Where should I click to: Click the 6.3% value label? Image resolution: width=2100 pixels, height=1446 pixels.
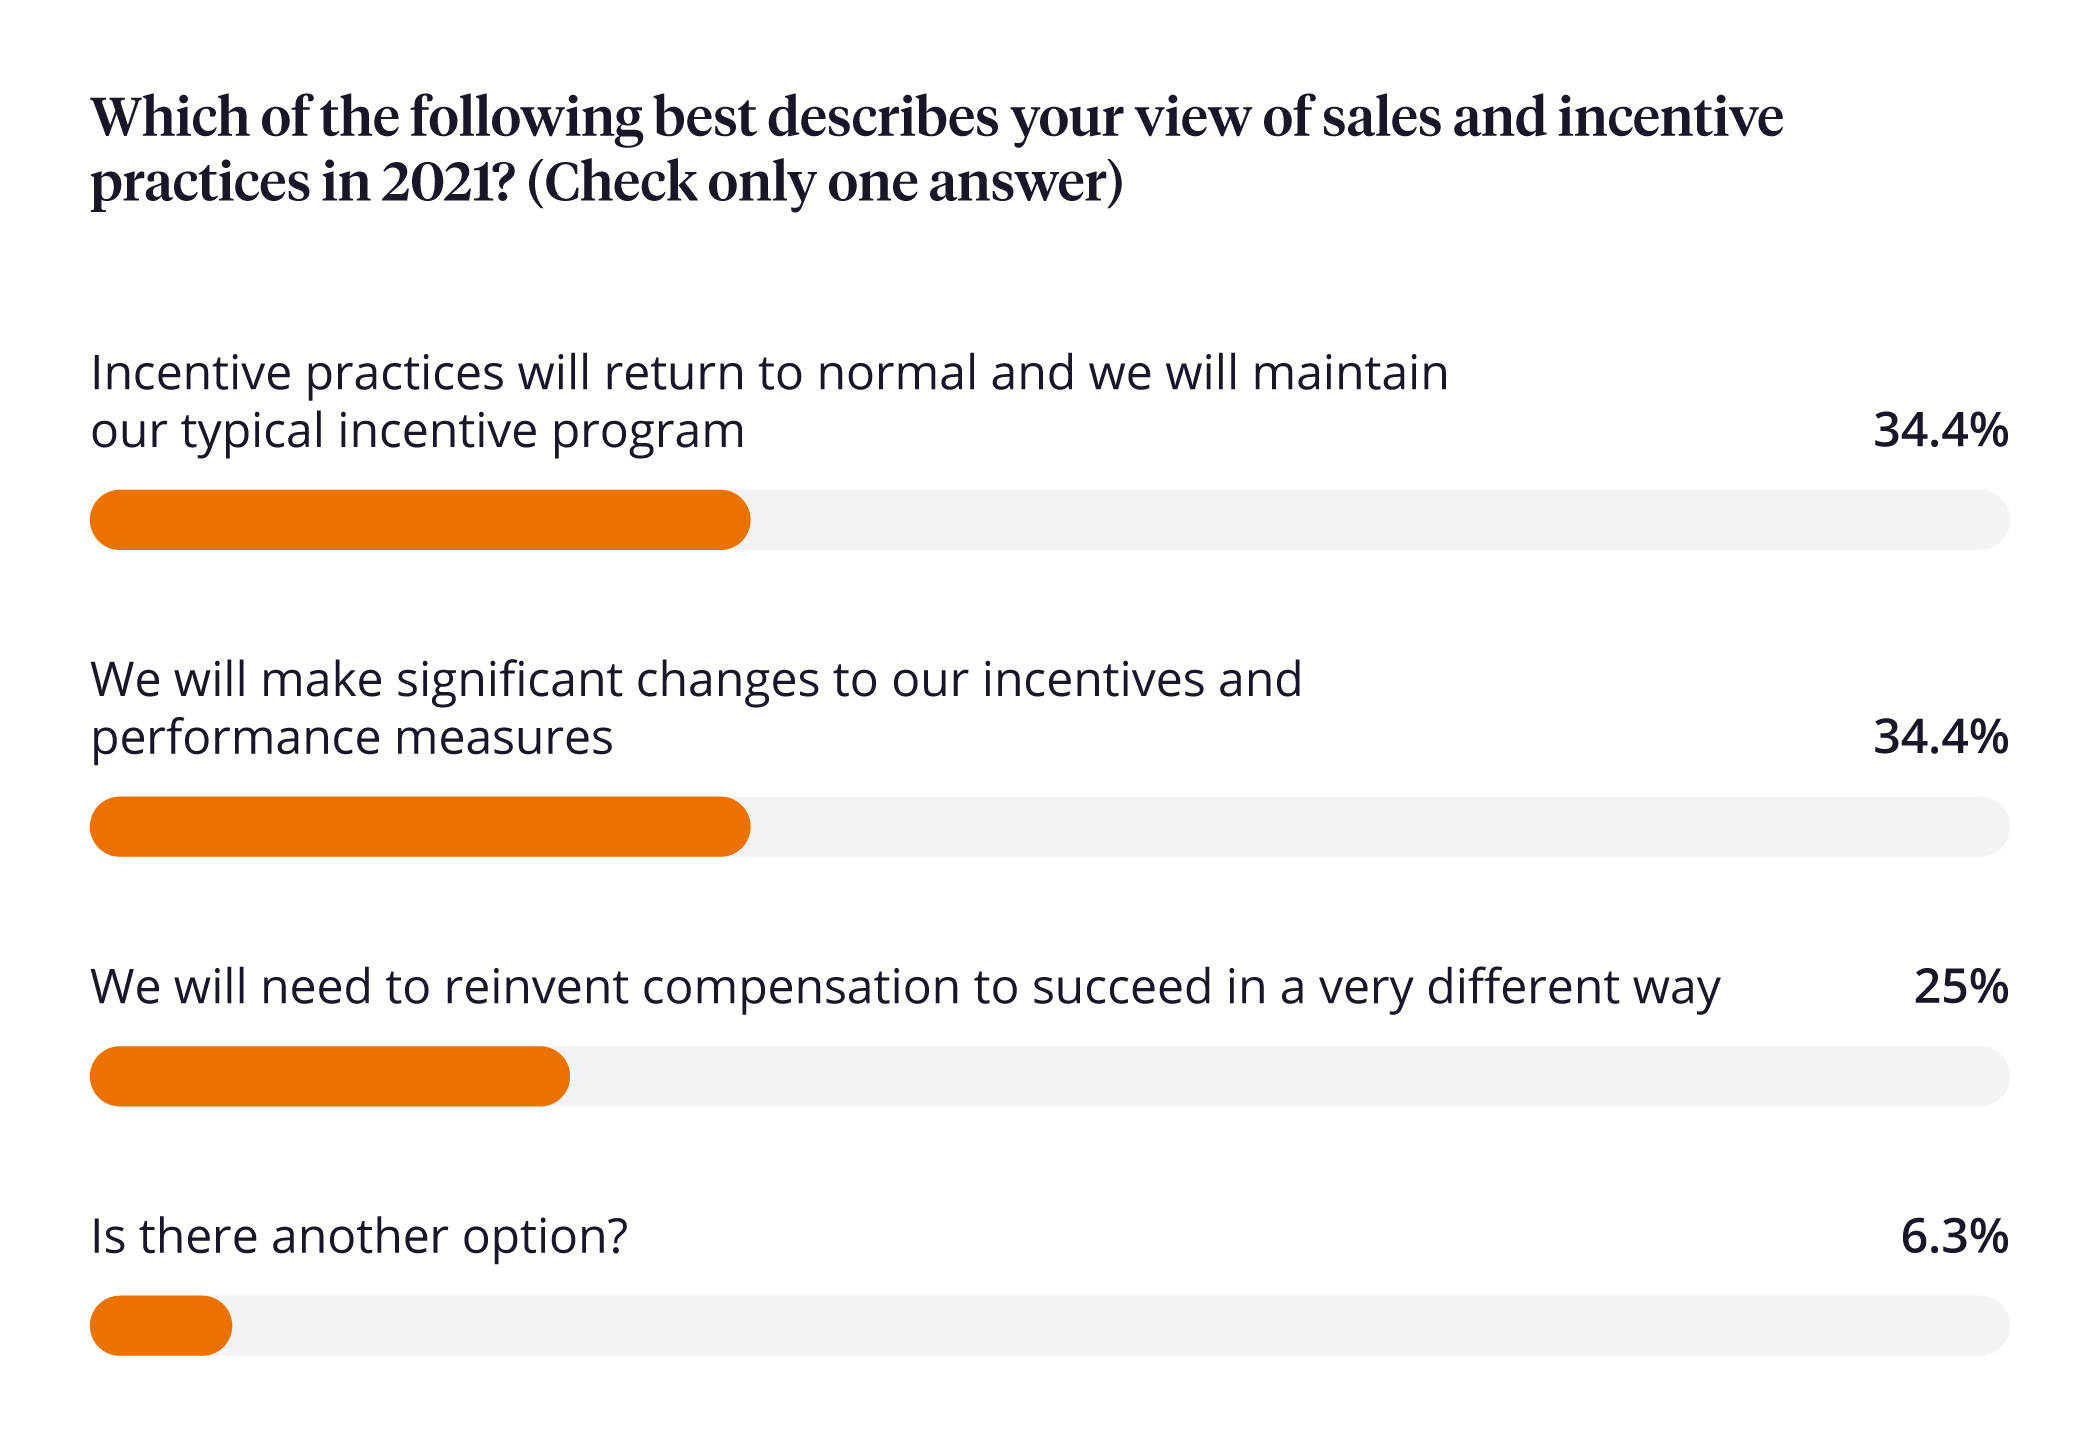pos(1953,1238)
